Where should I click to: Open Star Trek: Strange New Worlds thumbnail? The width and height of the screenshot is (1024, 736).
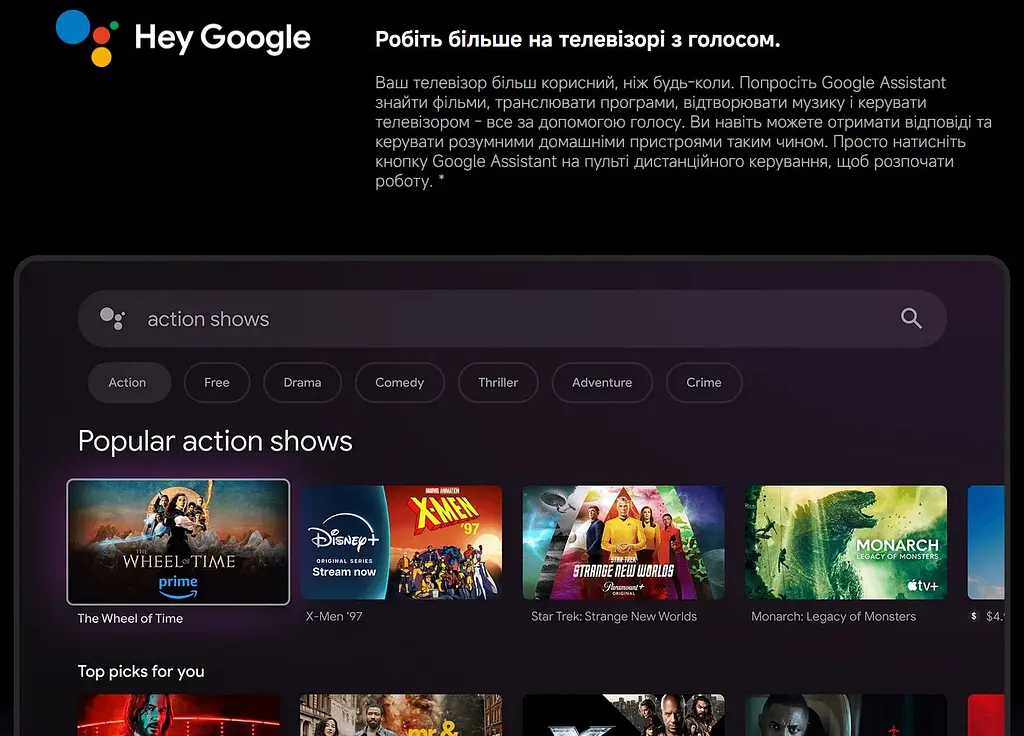click(624, 542)
